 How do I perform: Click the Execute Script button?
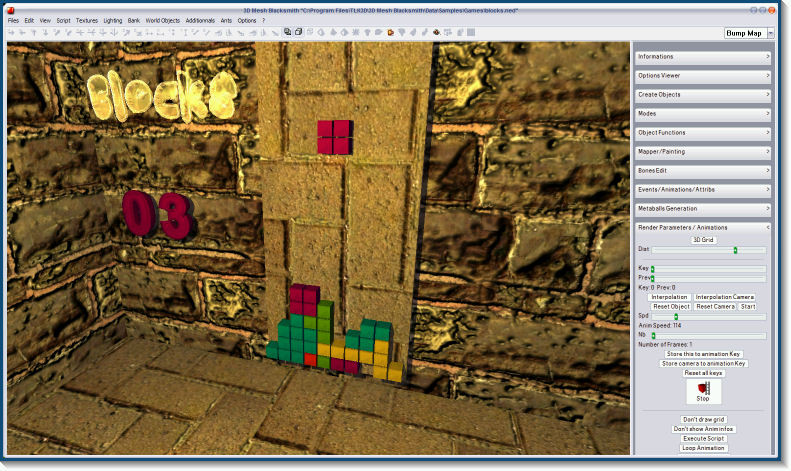(x=703, y=439)
